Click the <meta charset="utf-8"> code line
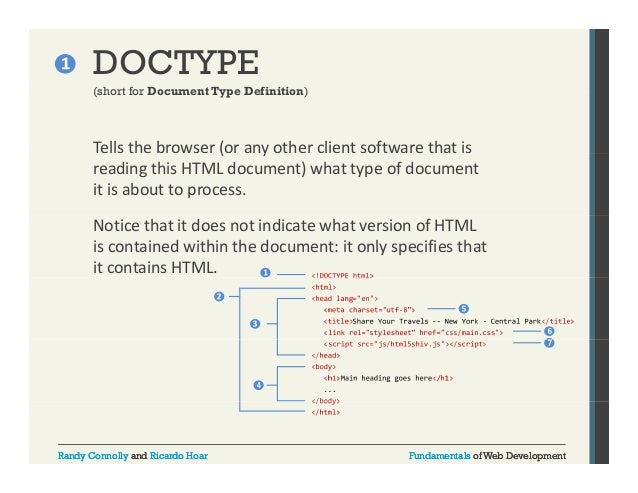638x493 pixels. [369, 310]
